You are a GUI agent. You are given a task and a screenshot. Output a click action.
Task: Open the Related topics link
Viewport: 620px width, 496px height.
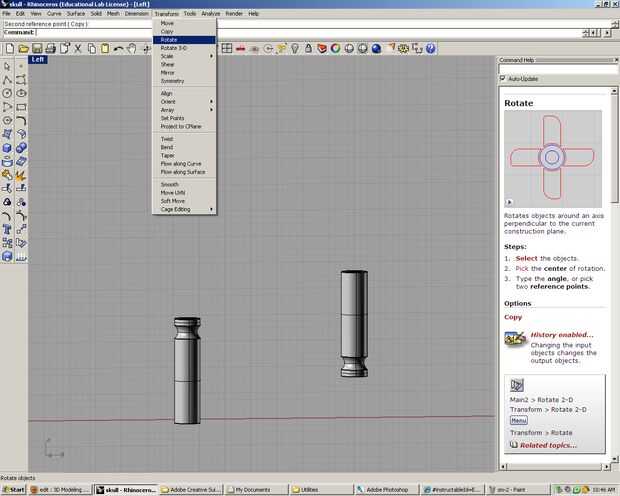pos(547,446)
